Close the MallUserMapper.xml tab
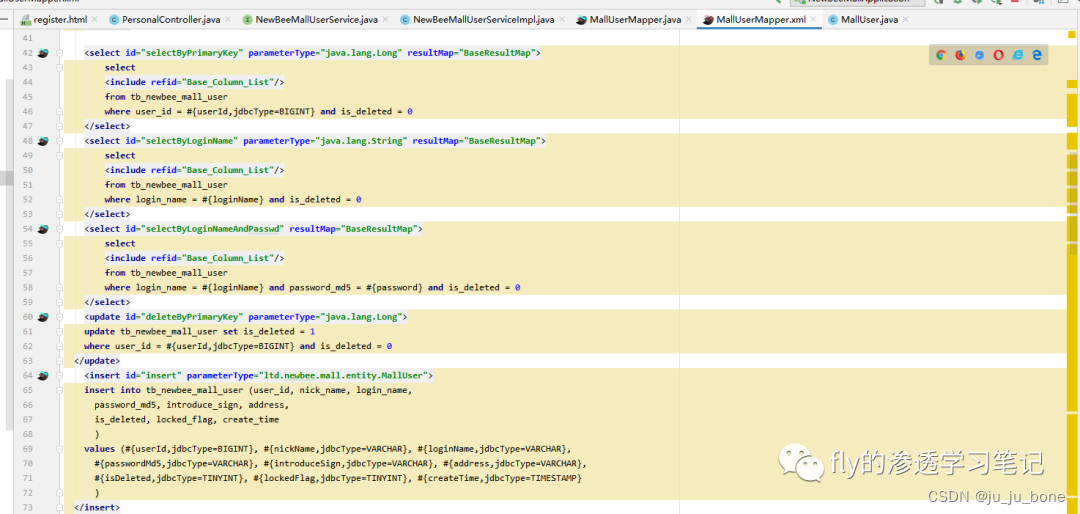Viewport: 1080px width, 514px height. coord(813,20)
